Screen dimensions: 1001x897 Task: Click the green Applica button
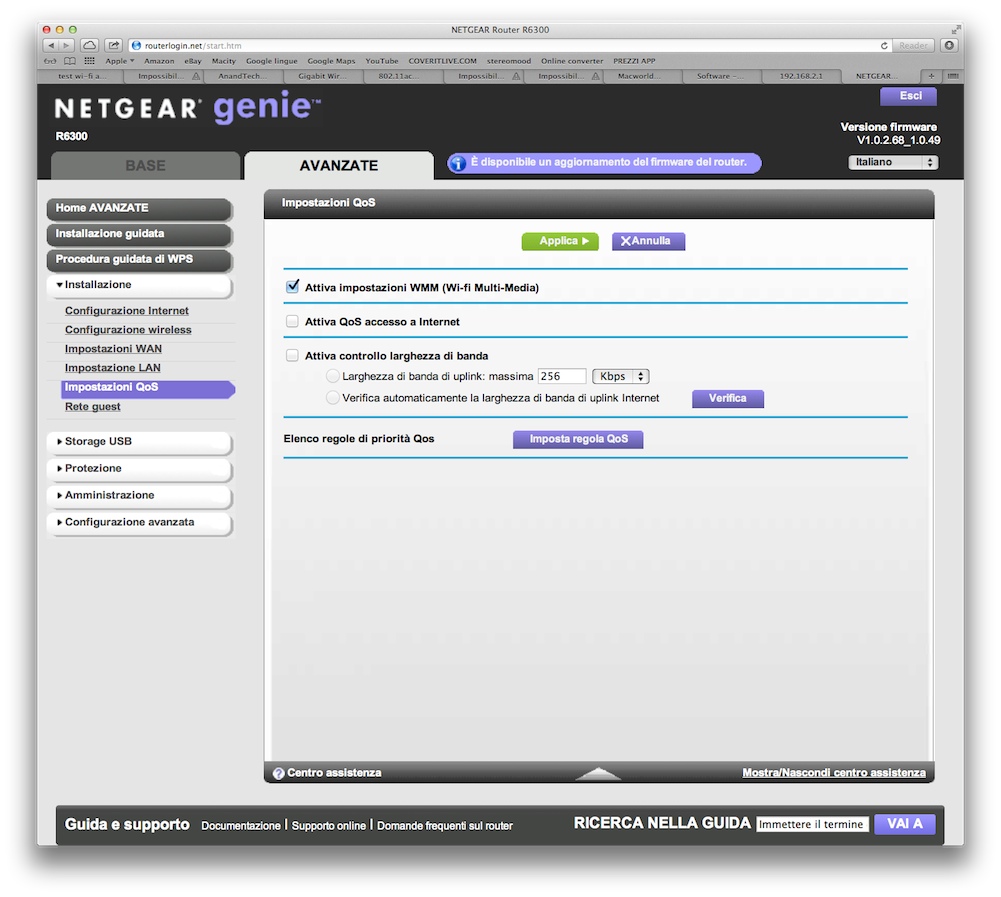560,241
